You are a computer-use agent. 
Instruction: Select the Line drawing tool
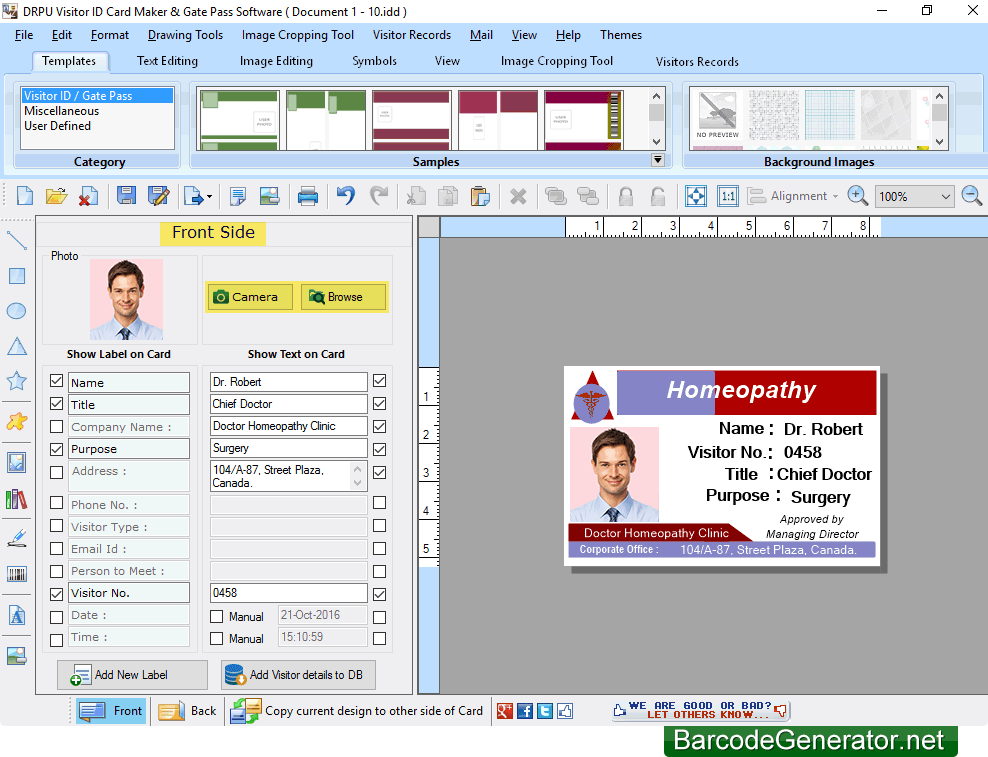pos(16,241)
